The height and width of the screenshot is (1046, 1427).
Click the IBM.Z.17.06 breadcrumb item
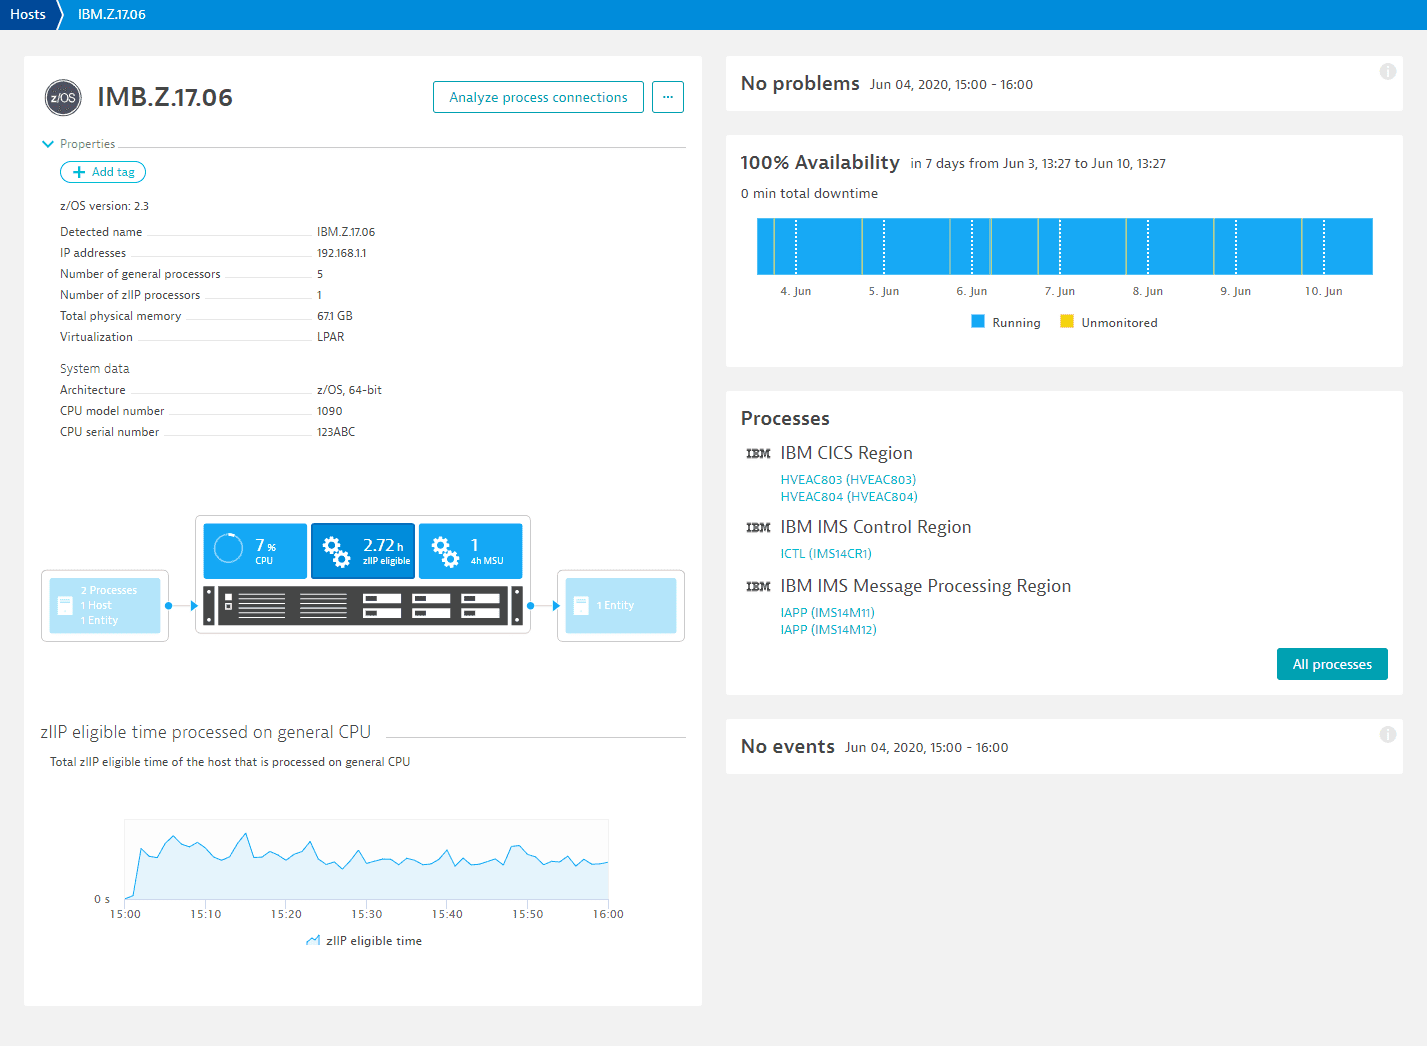pos(112,14)
